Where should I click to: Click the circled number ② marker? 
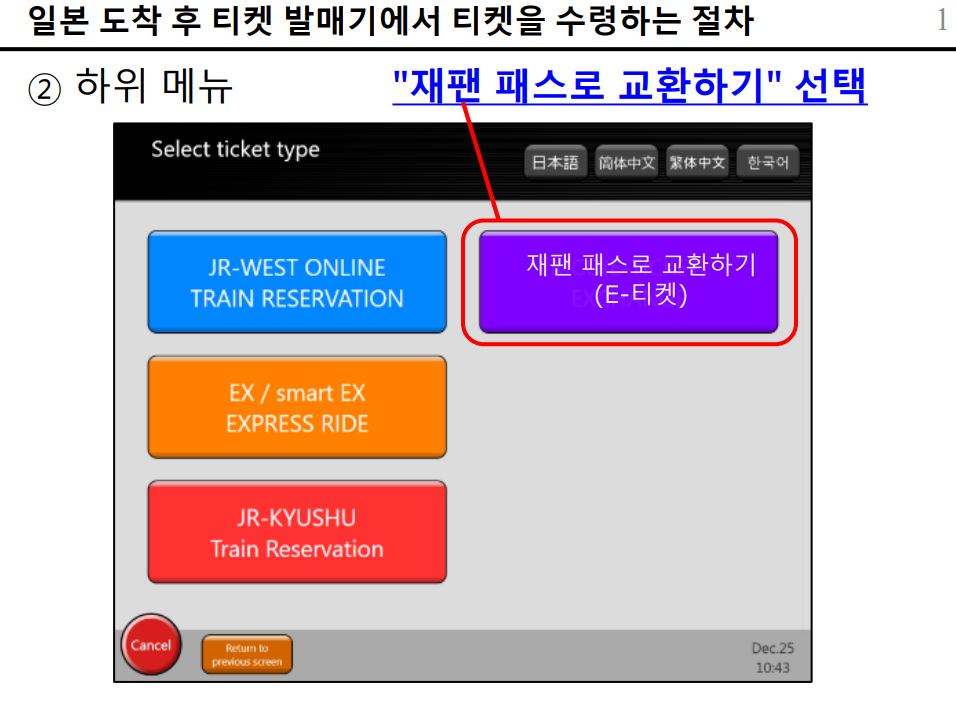coord(45,90)
